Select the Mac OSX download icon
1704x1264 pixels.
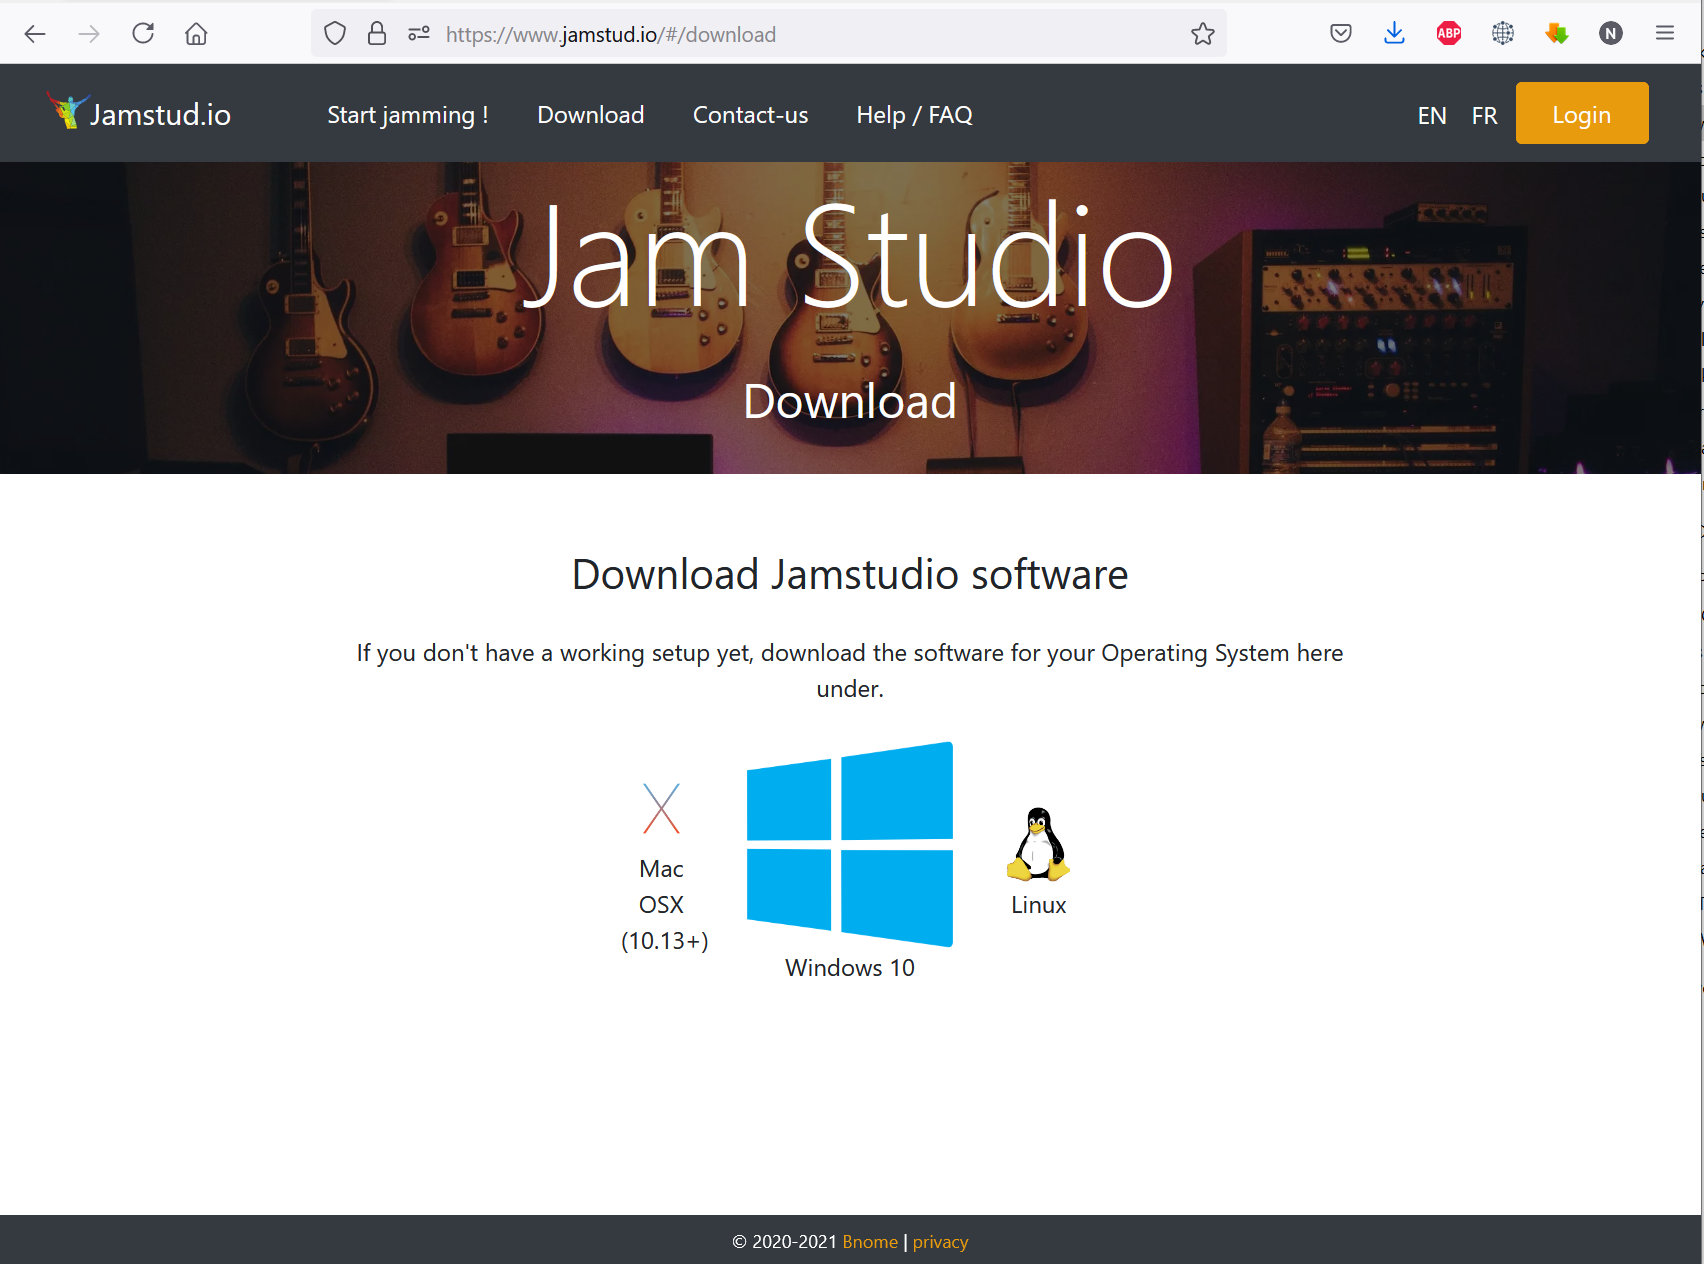[x=661, y=810]
